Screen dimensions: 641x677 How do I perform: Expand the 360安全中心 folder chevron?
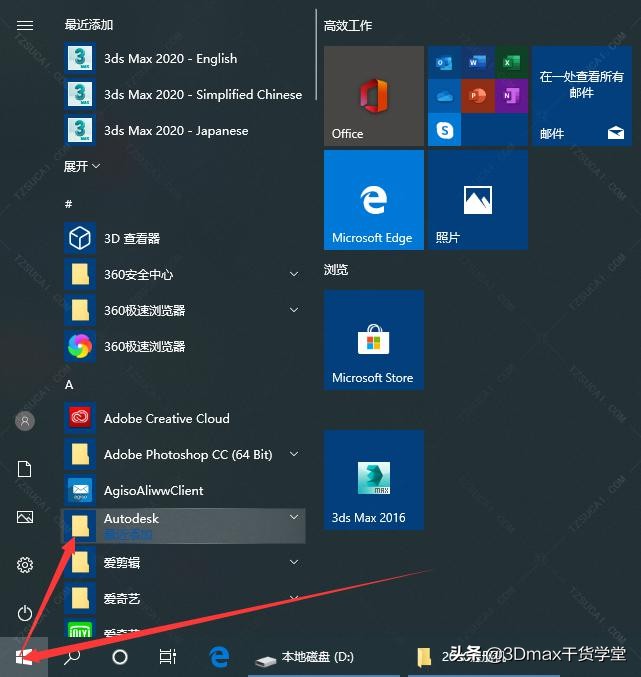click(294, 274)
